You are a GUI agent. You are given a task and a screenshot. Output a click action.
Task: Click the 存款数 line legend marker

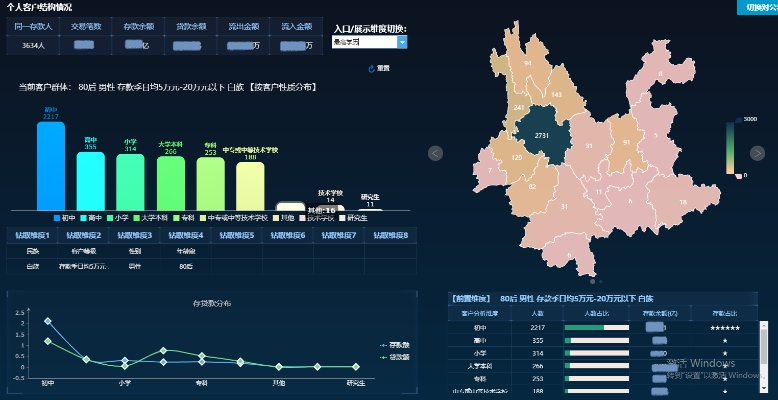point(383,345)
